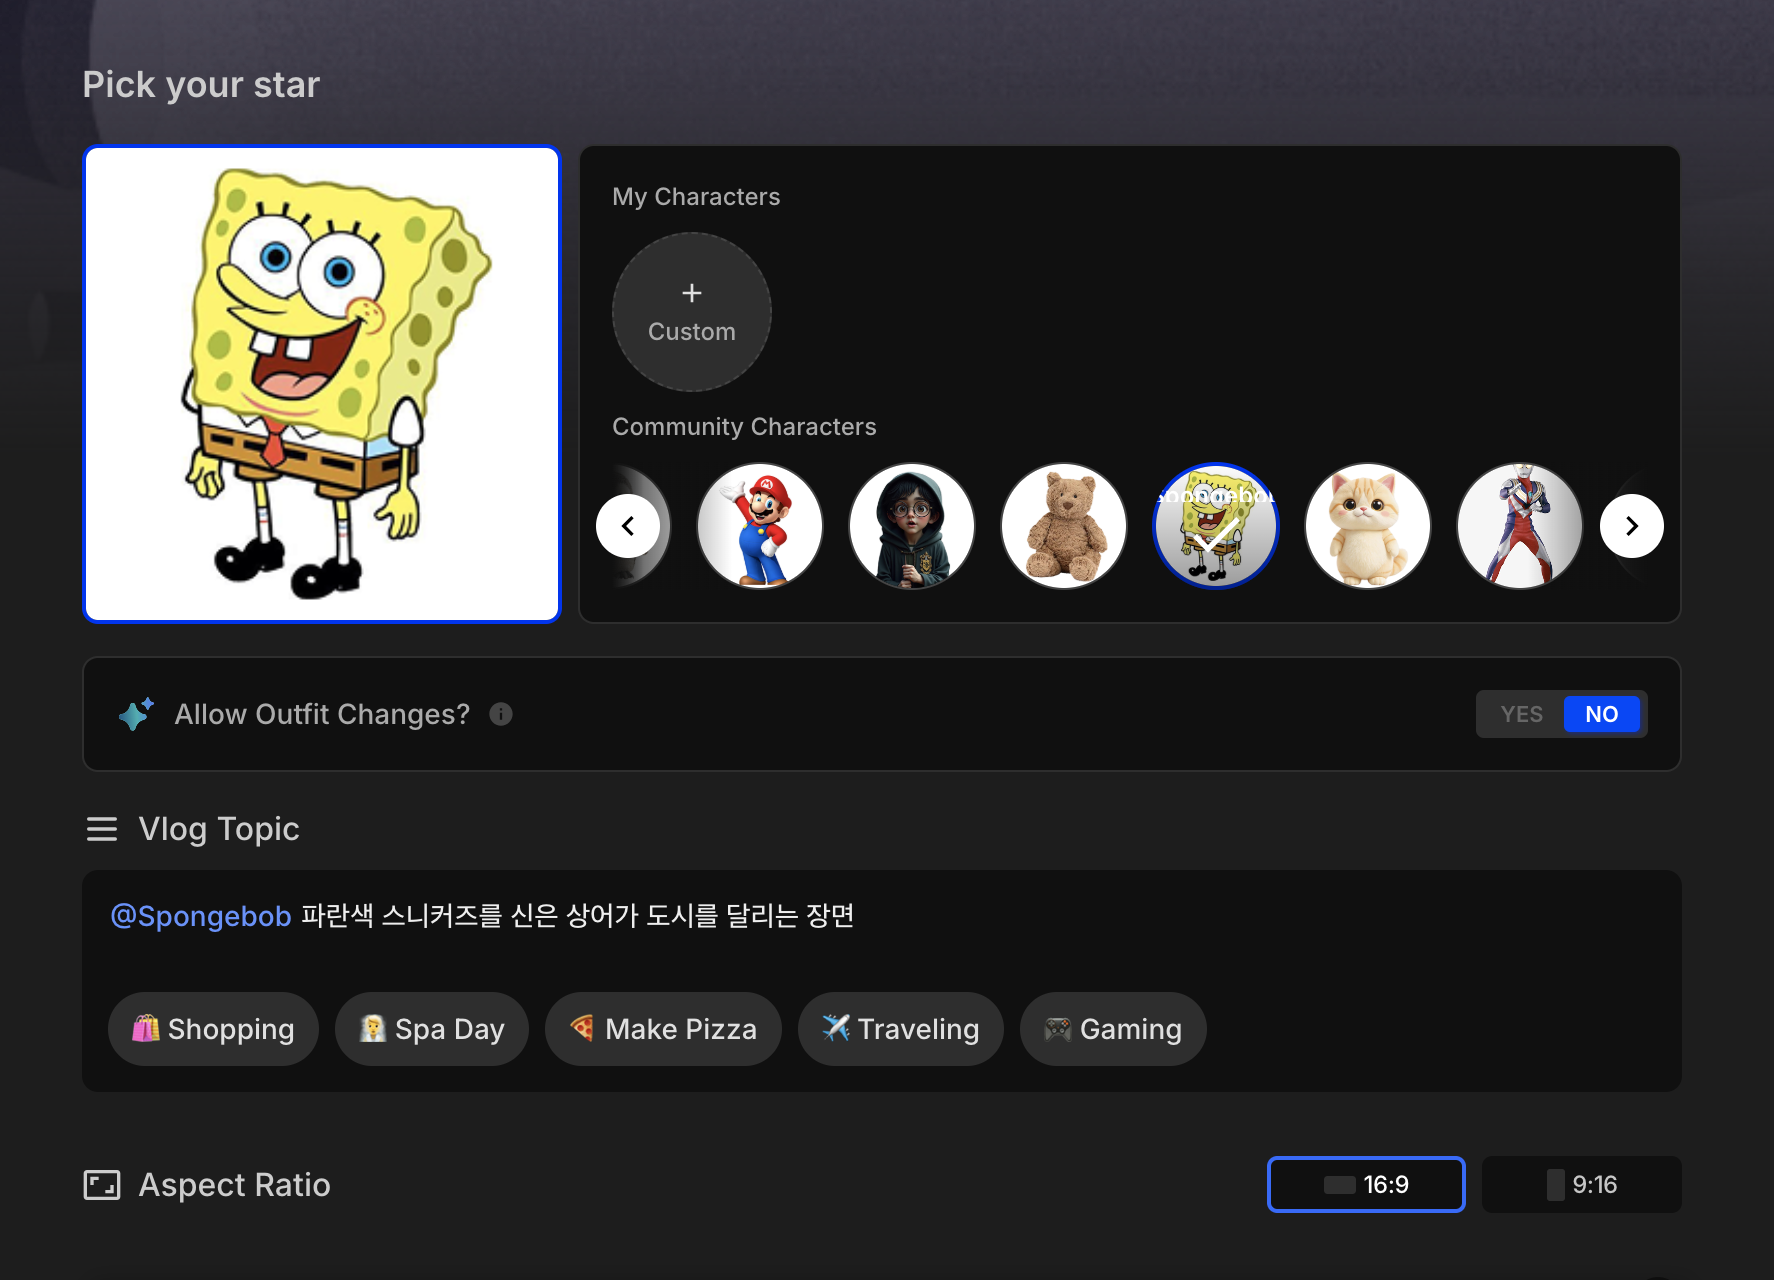
Task: Select the Spongebob community character avatar
Action: coord(1216,526)
